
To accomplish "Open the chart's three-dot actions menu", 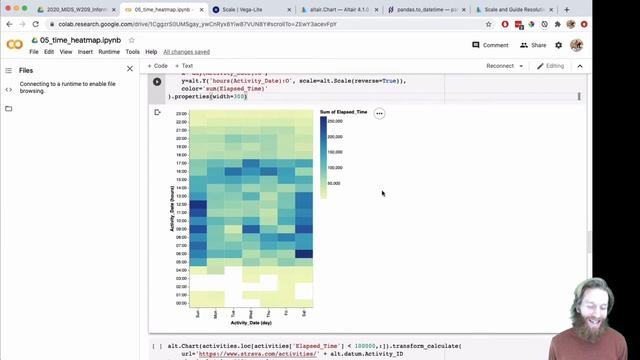I will pos(379,113).
